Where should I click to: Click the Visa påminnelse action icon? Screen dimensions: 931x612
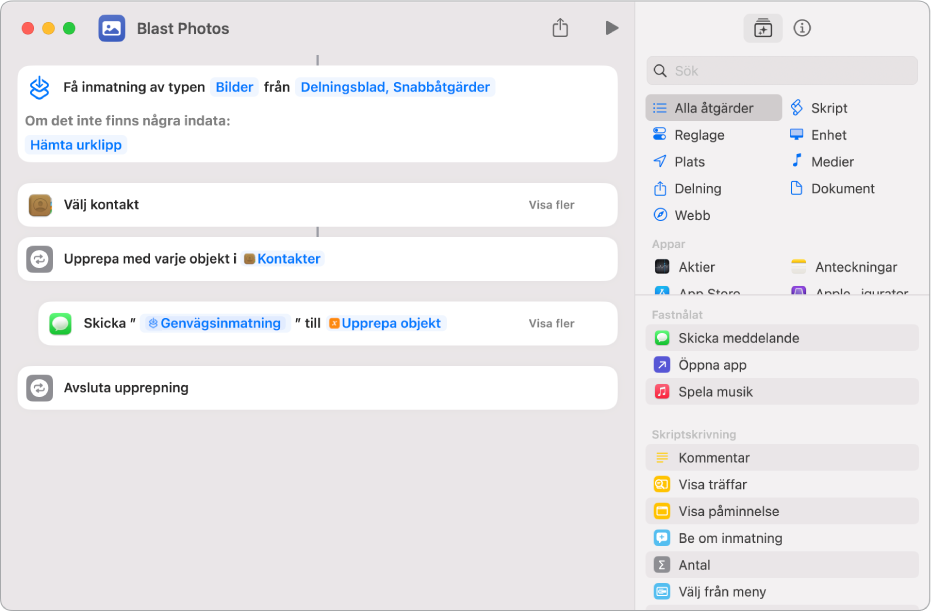click(661, 511)
